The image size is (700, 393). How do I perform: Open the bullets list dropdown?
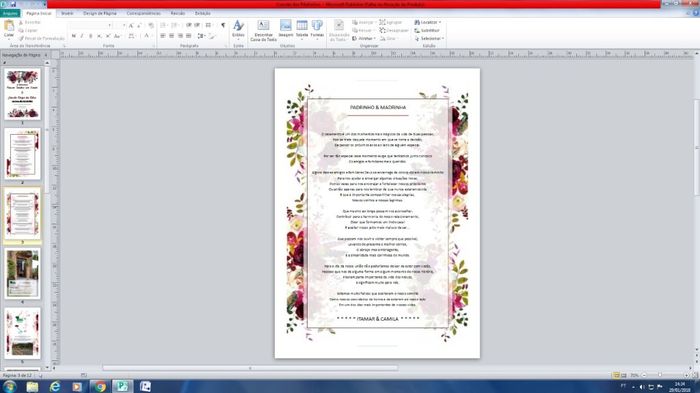(164, 25)
